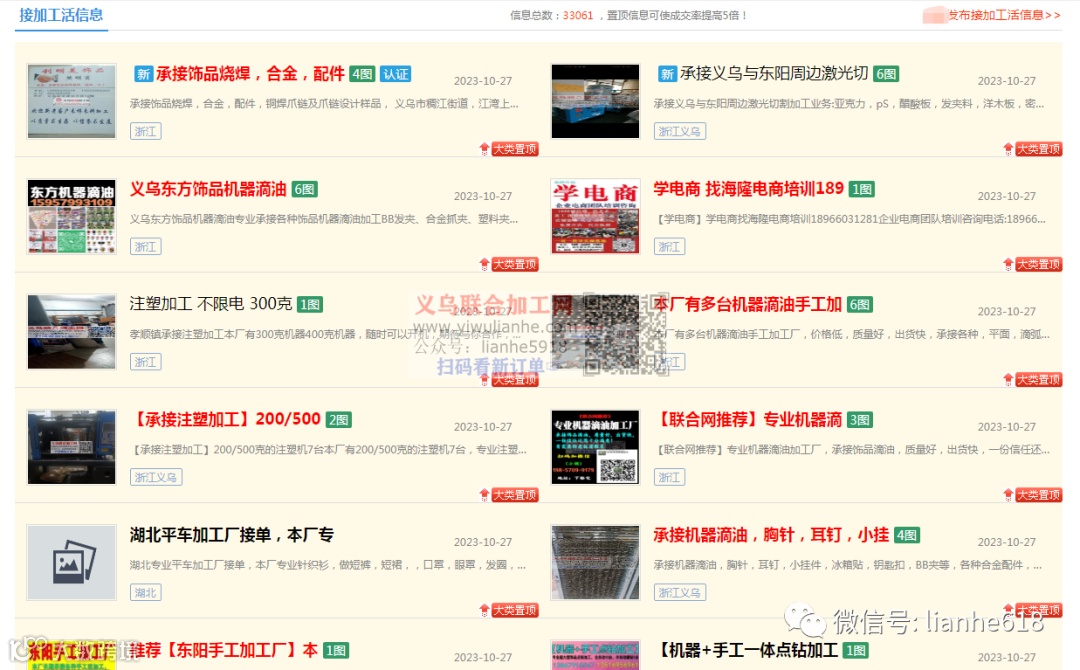Click 浙江 tag under 学电商 listing
The image size is (1080, 670).
[x=669, y=247]
